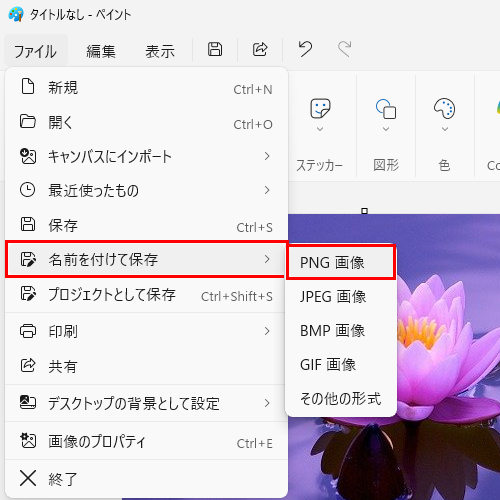Screen dimensions: 500x500
Task: Click the Paint app icon in title bar
Action: [x=16, y=14]
